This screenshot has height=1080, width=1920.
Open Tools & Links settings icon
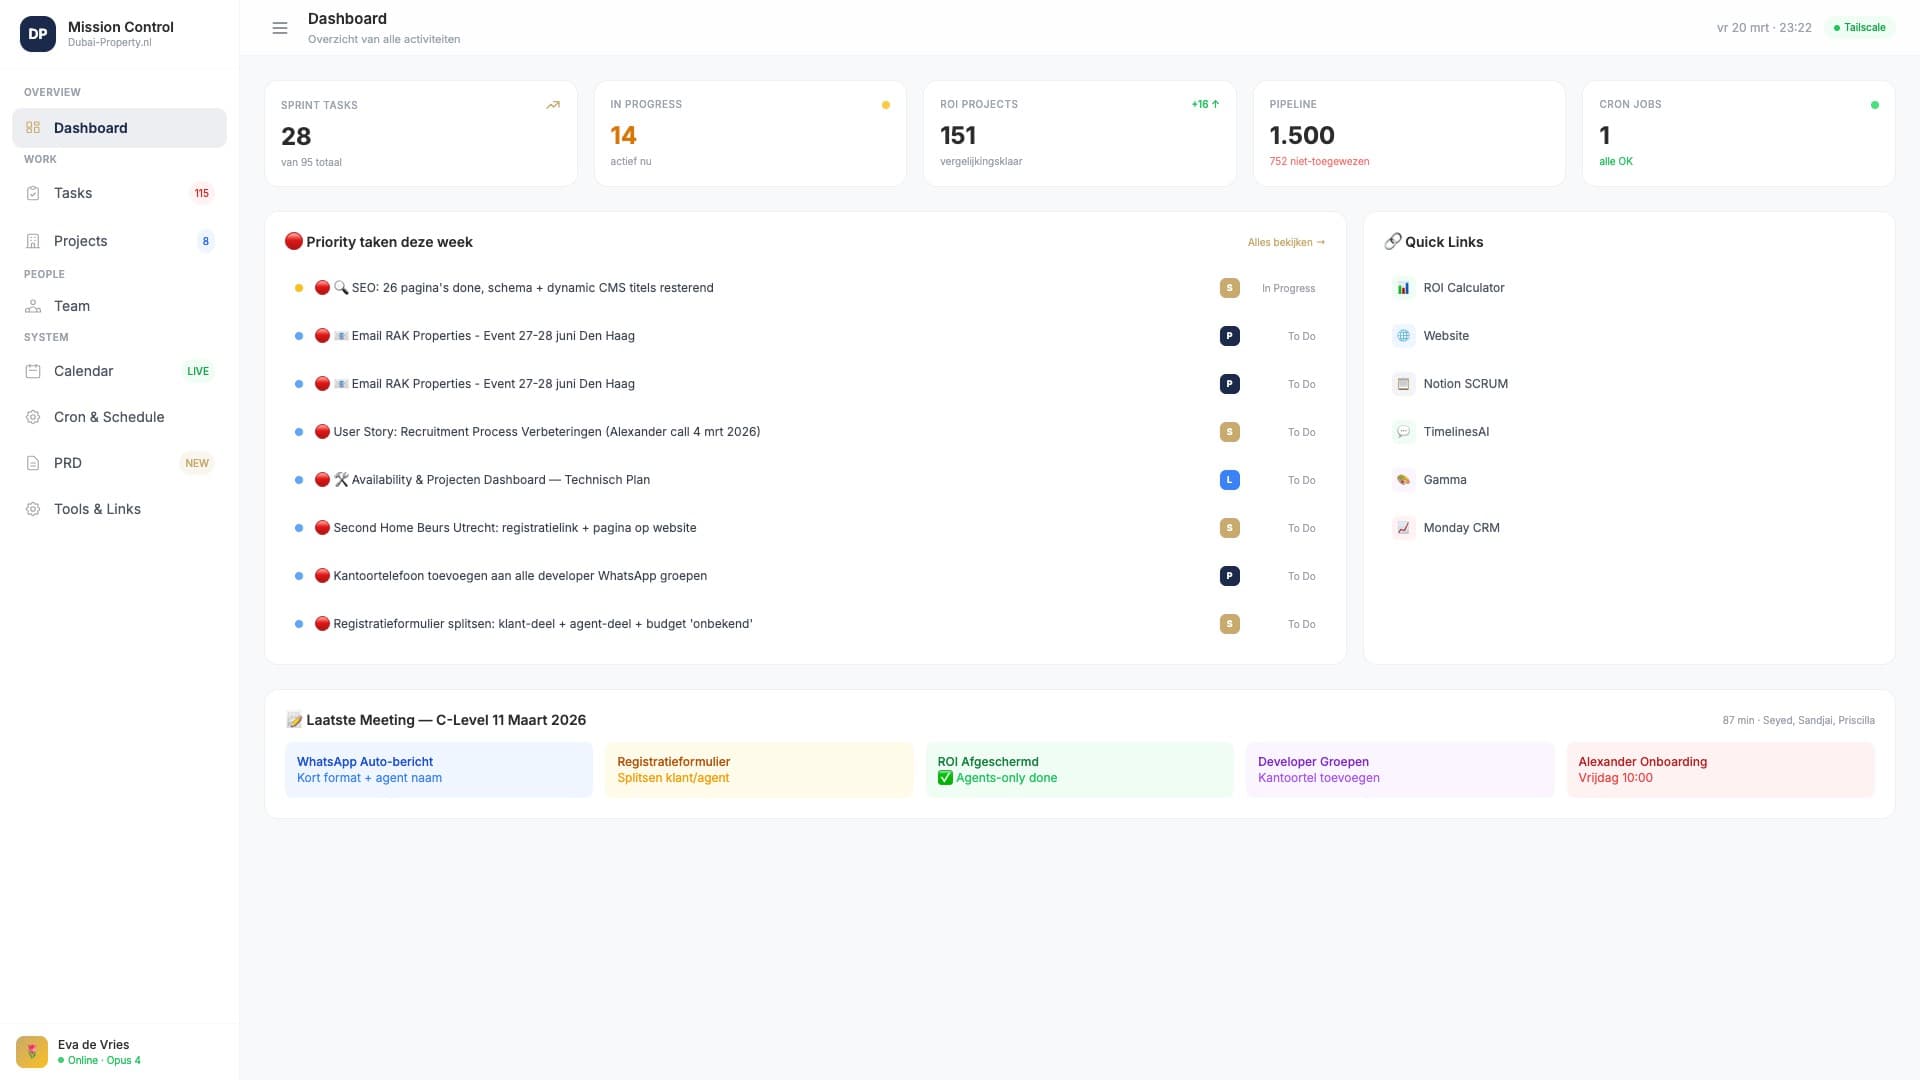[32, 509]
